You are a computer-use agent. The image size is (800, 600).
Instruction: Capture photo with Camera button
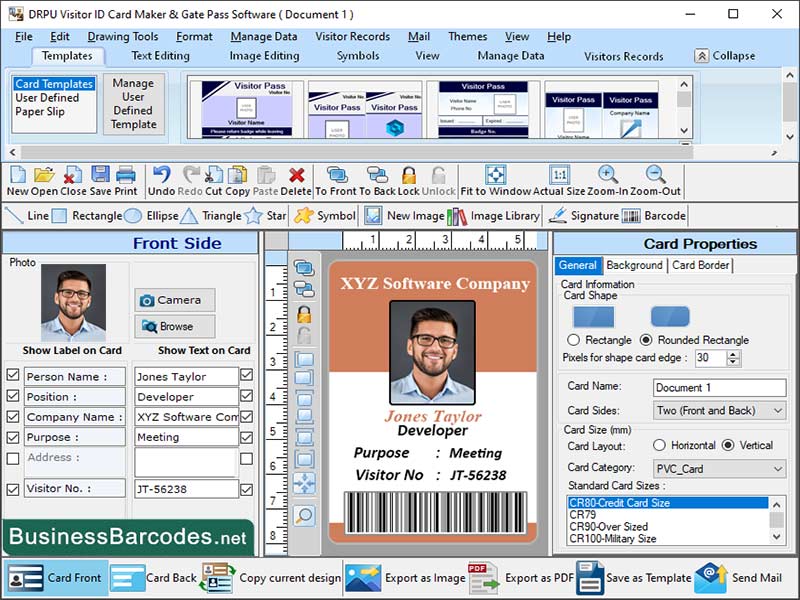[x=175, y=300]
